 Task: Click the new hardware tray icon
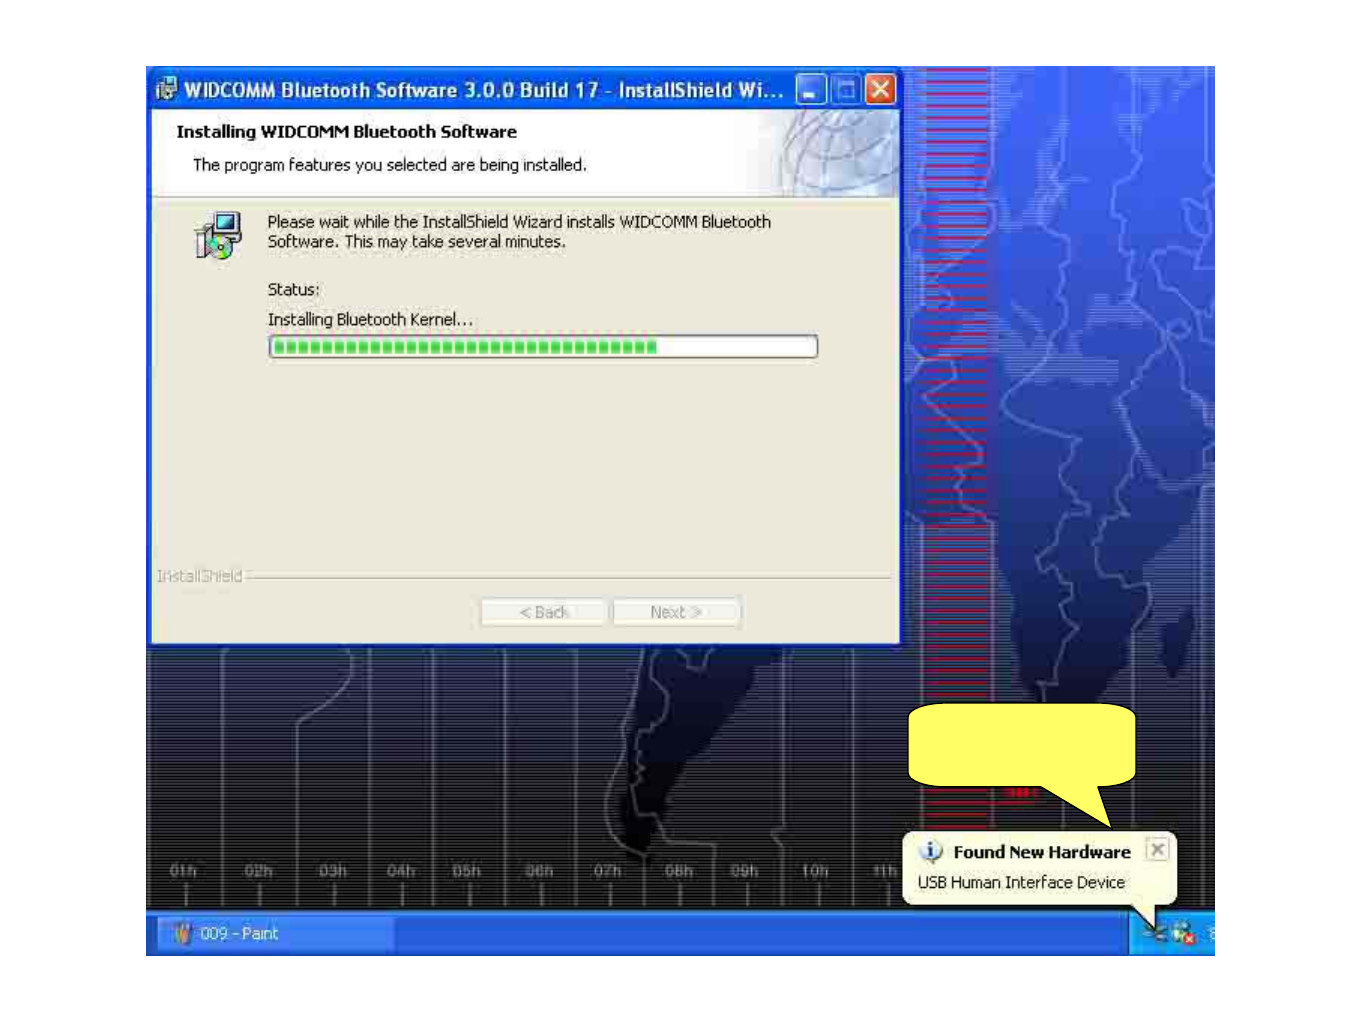(x=1155, y=933)
